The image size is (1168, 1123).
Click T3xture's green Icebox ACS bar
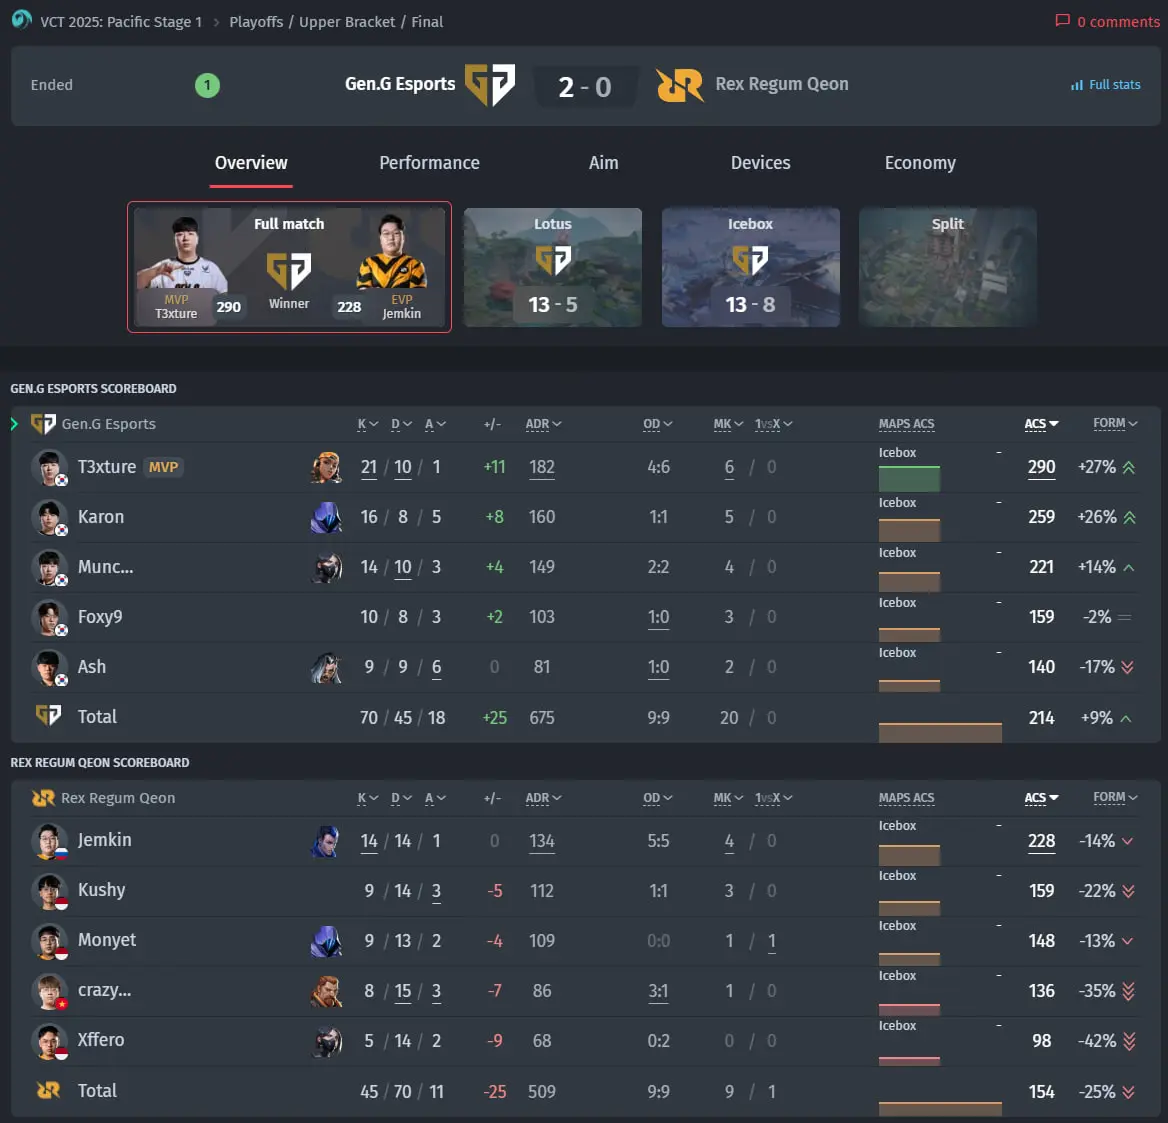coord(910,479)
